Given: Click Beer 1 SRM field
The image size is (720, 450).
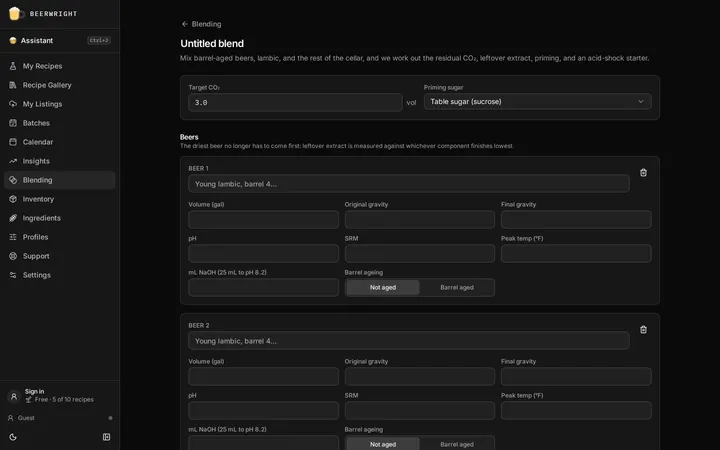Looking at the screenshot, I should click(x=420, y=253).
